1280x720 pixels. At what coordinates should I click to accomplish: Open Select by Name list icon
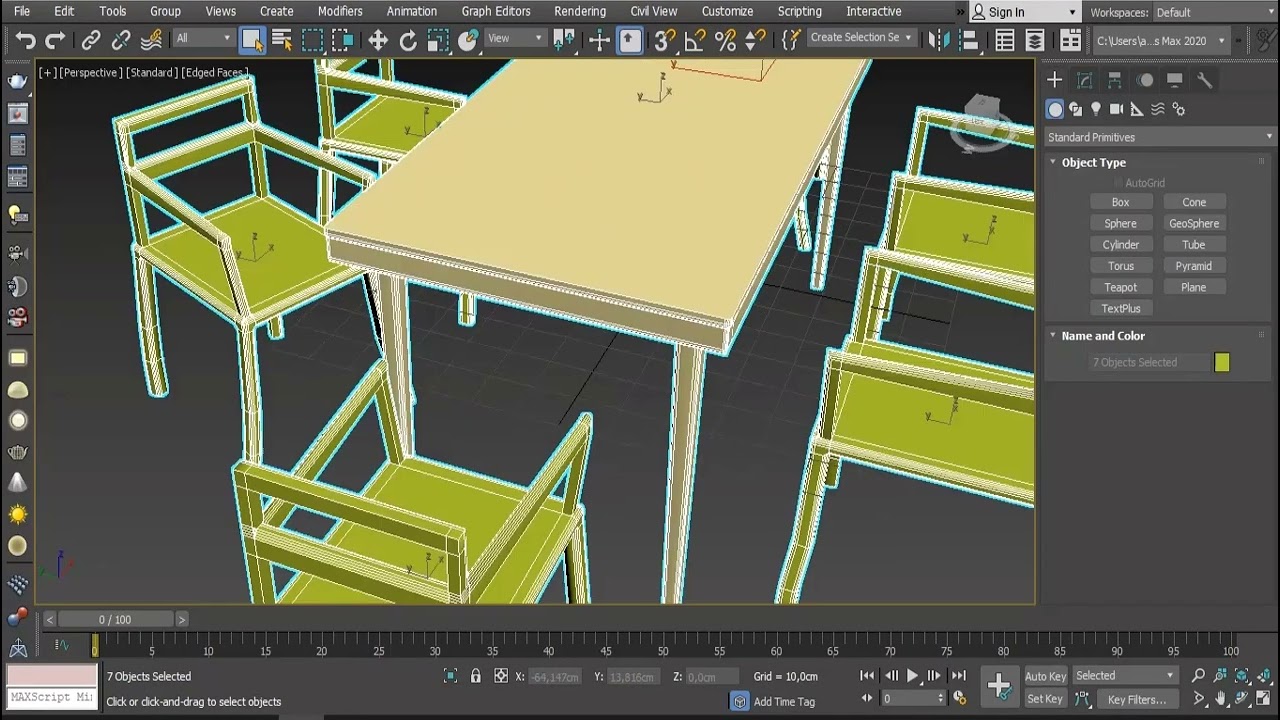point(282,40)
